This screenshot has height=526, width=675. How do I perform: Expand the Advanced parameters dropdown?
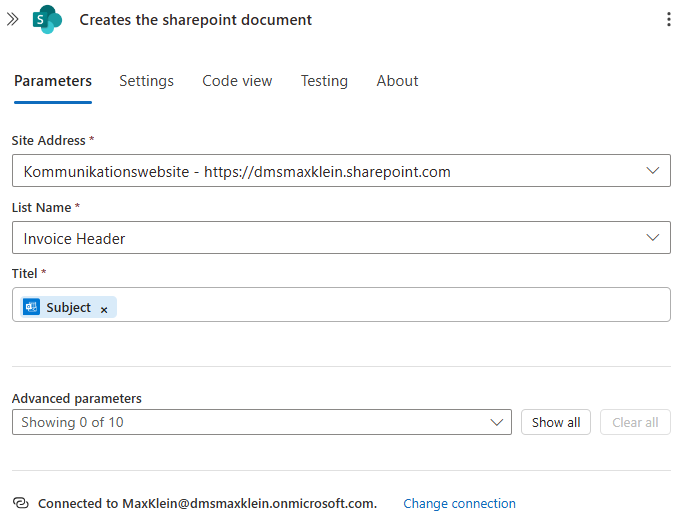(x=497, y=422)
